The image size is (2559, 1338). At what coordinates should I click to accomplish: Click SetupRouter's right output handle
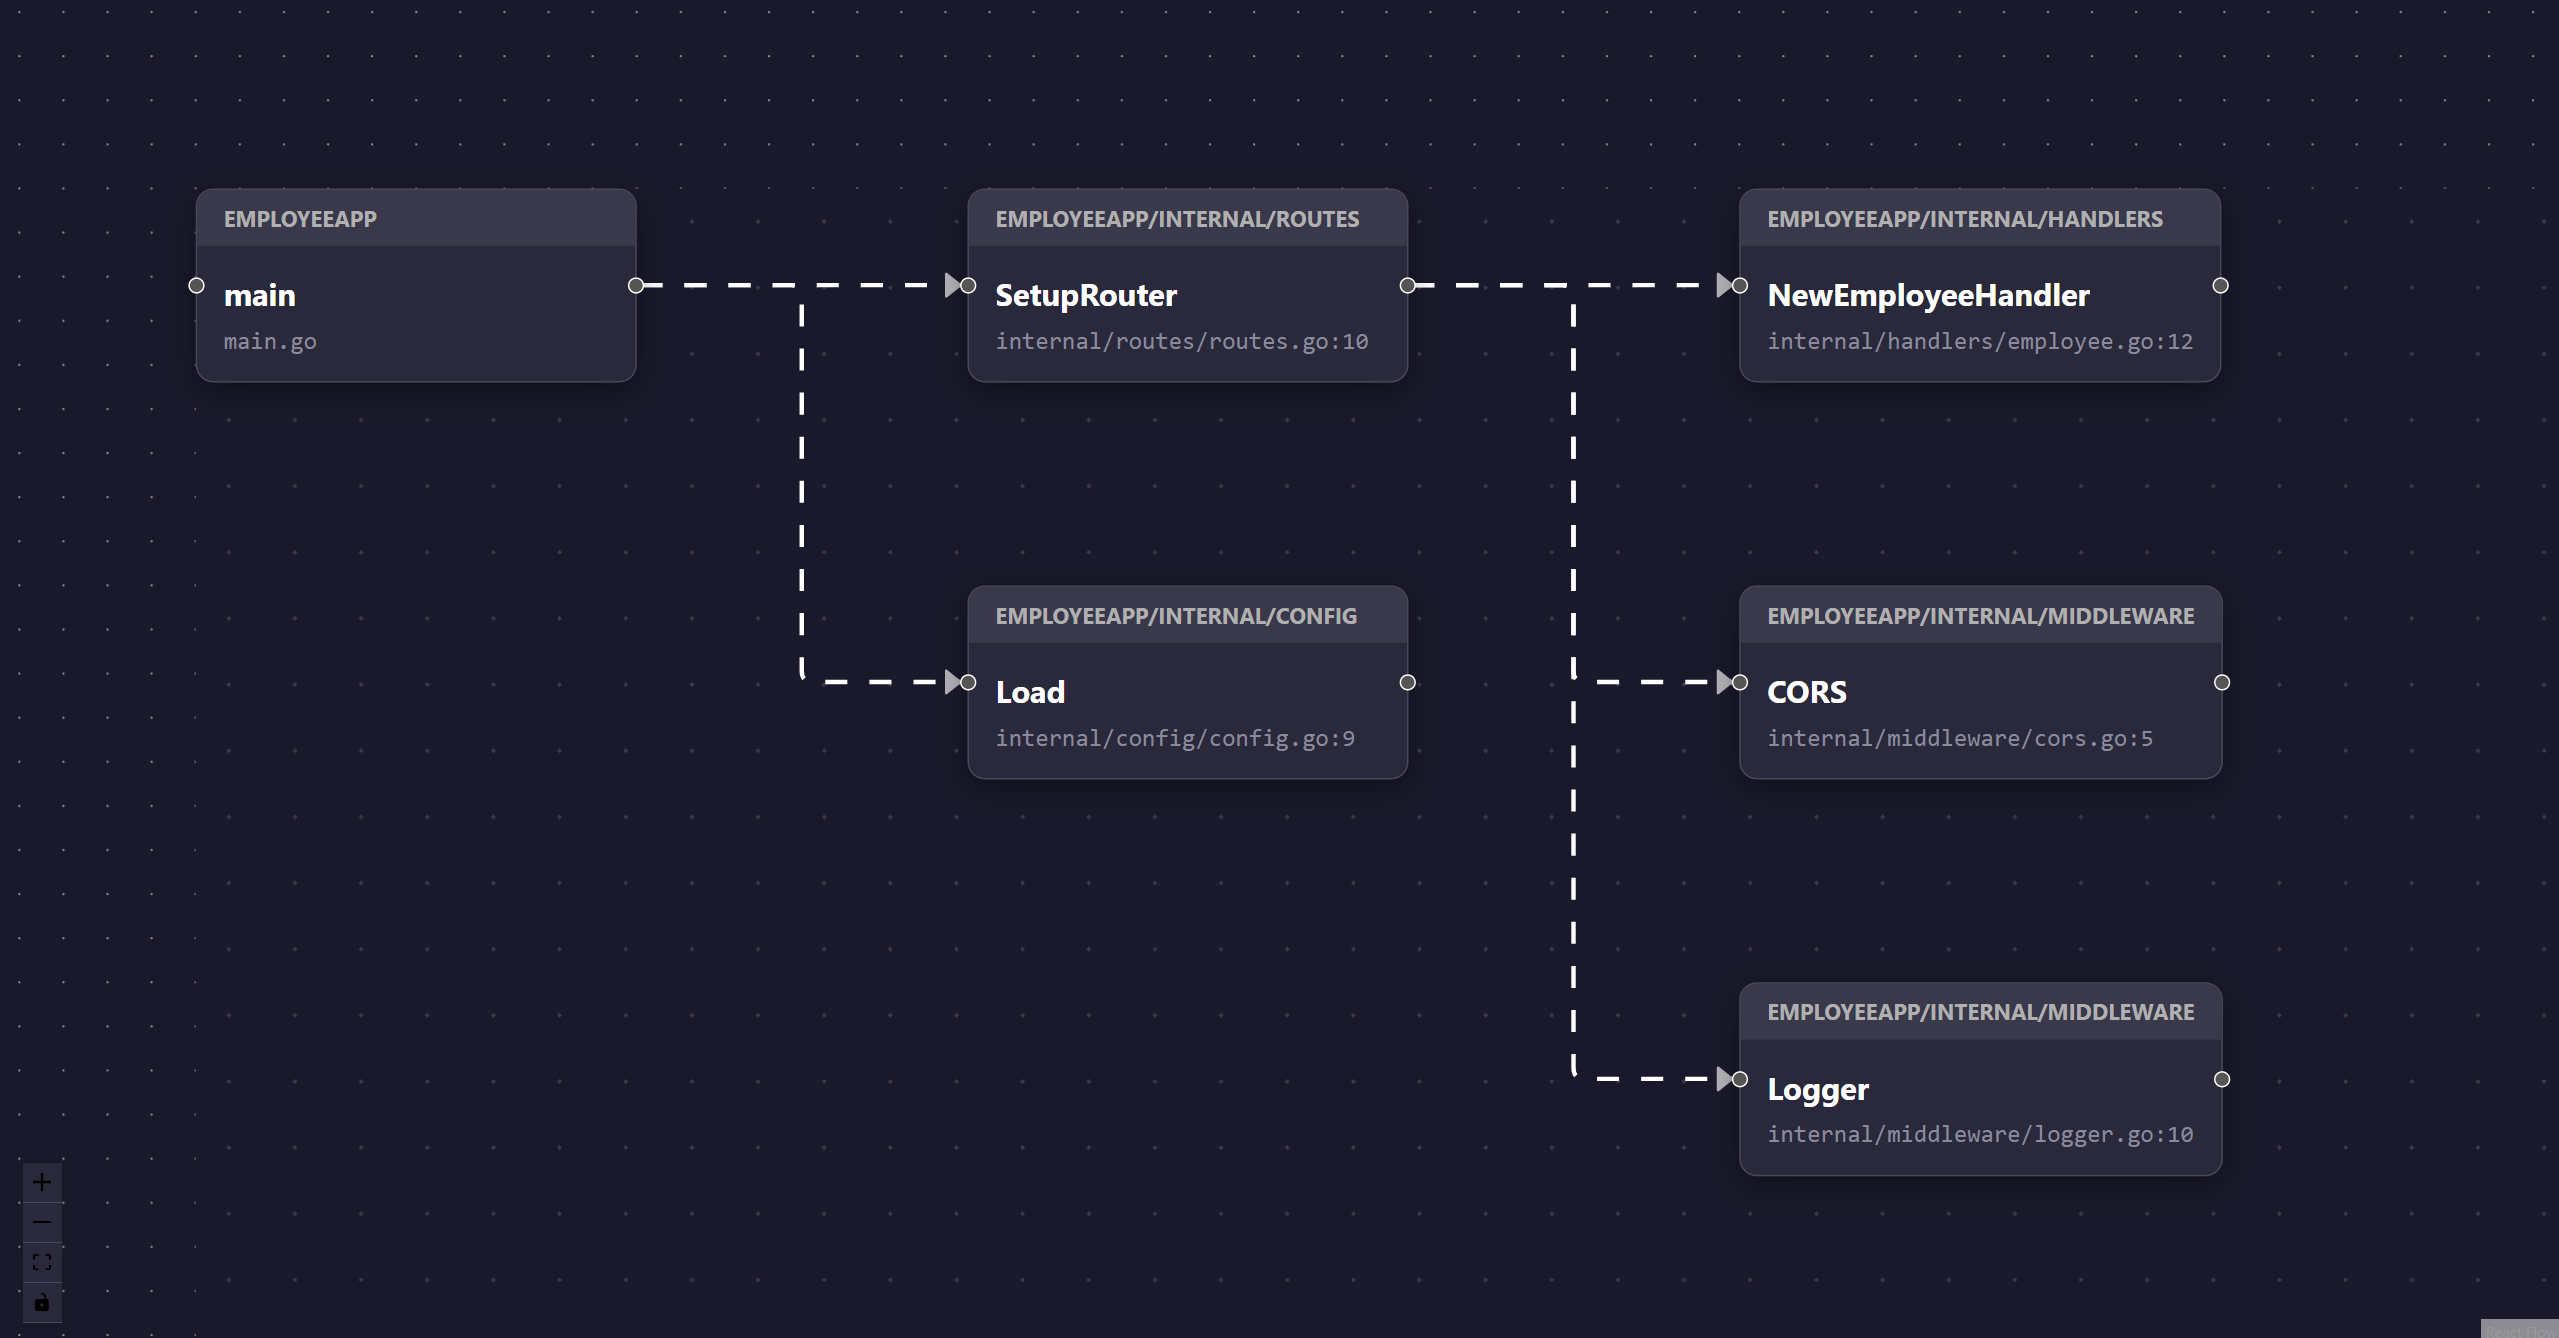pyautogui.click(x=1408, y=286)
